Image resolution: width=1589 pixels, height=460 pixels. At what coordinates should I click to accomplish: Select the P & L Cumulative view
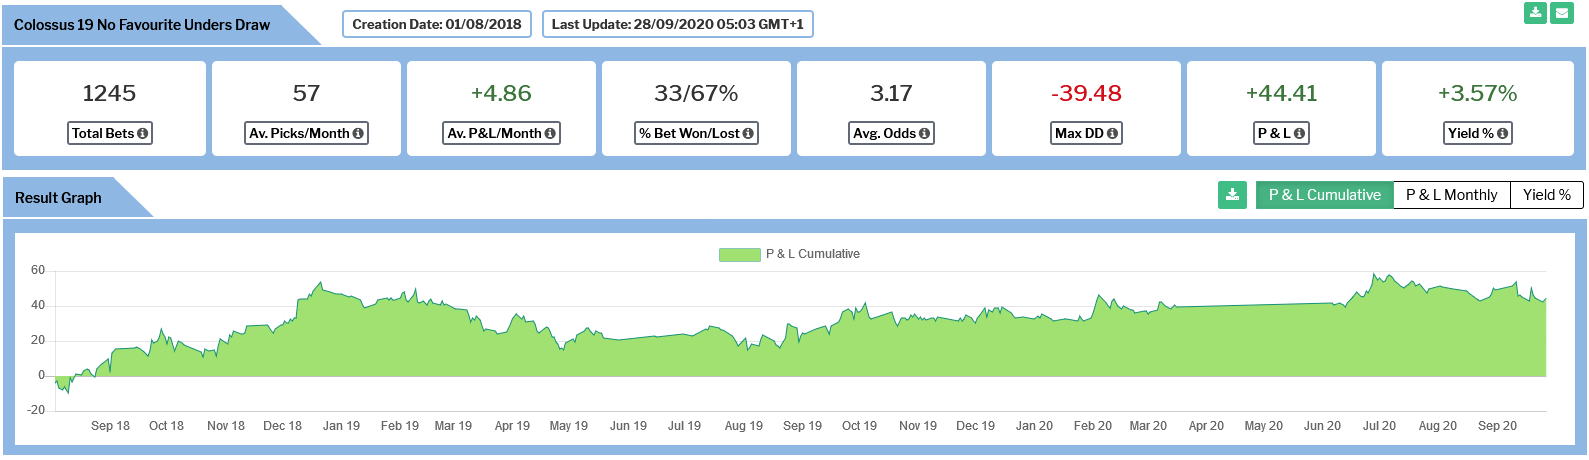pos(1324,195)
